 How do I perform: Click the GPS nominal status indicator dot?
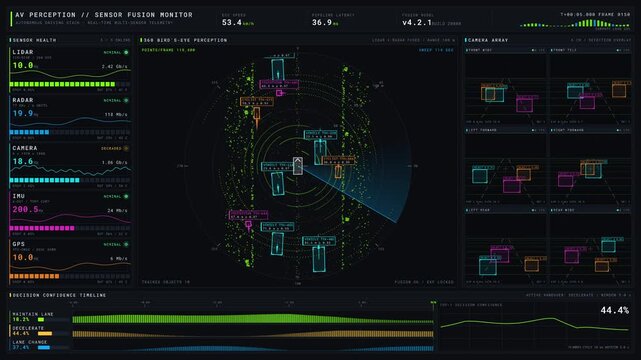(126, 244)
